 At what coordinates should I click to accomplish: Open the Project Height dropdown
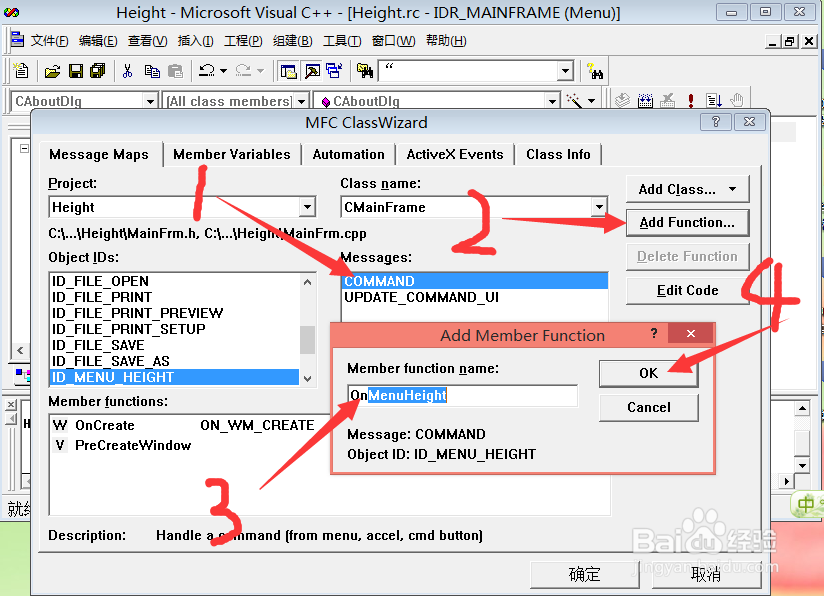pos(307,207)
